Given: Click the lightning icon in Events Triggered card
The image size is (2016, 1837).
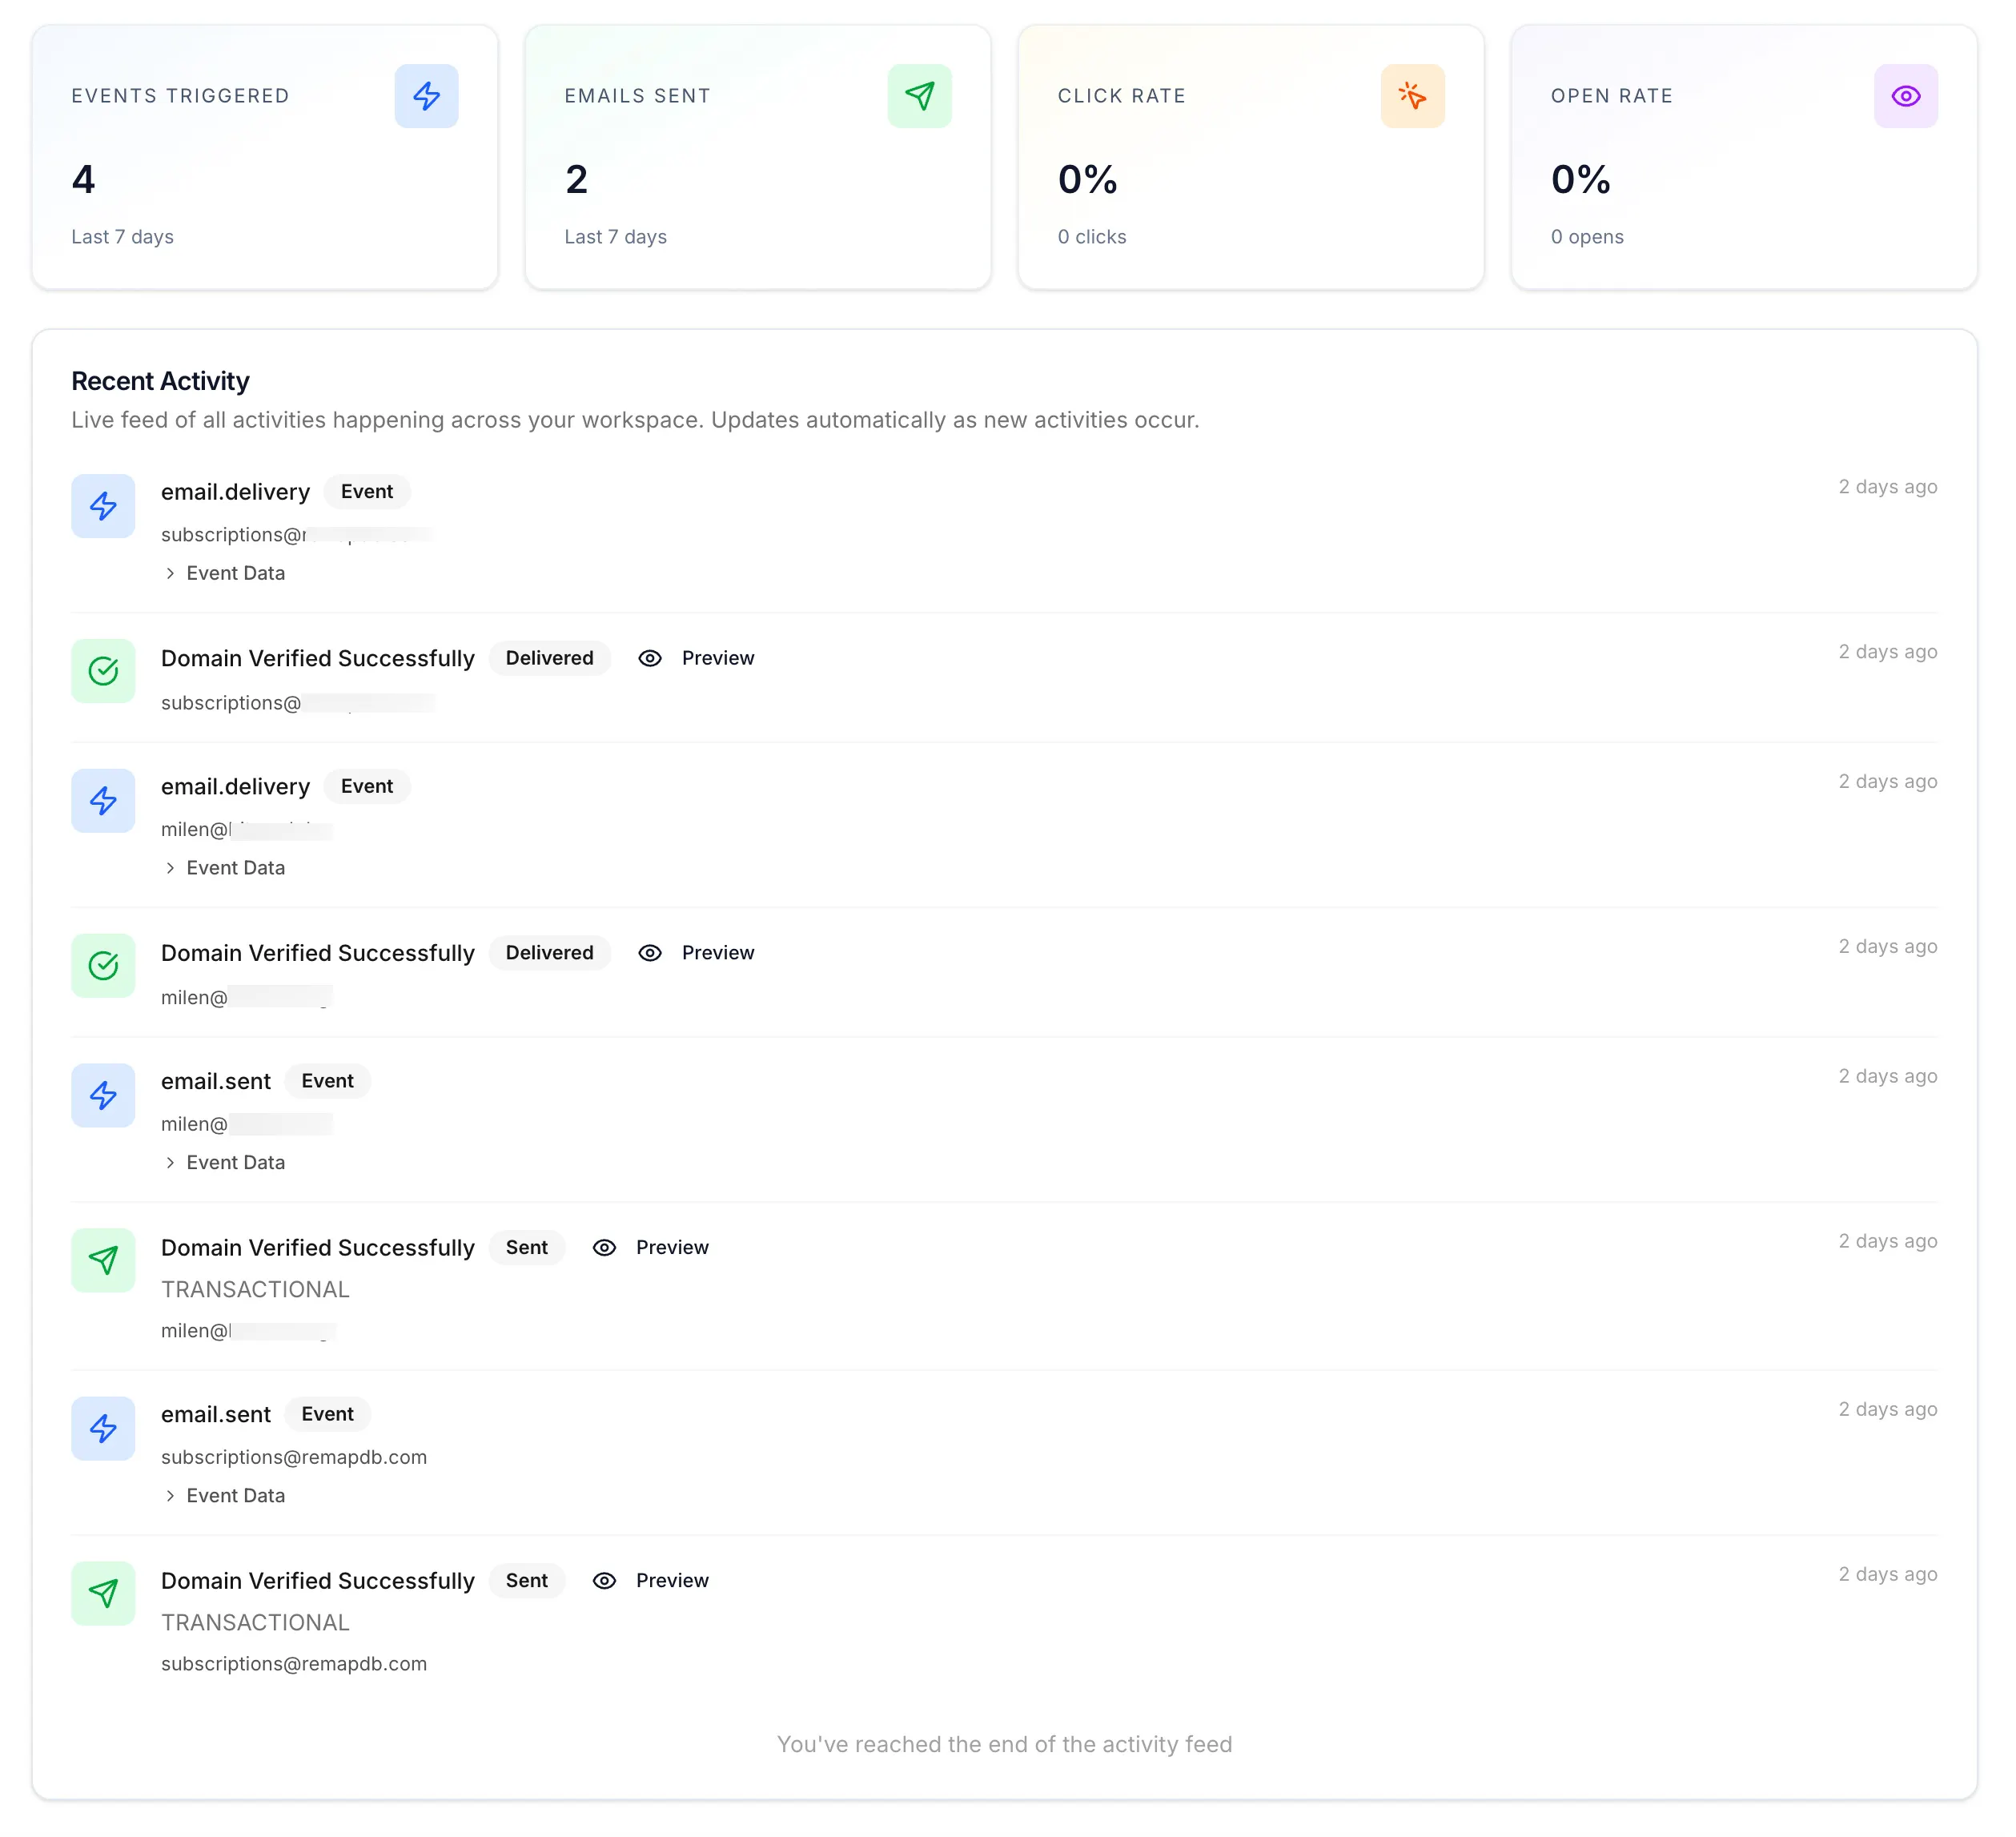Looking at the screenshot, I should (x=427, y=96).
